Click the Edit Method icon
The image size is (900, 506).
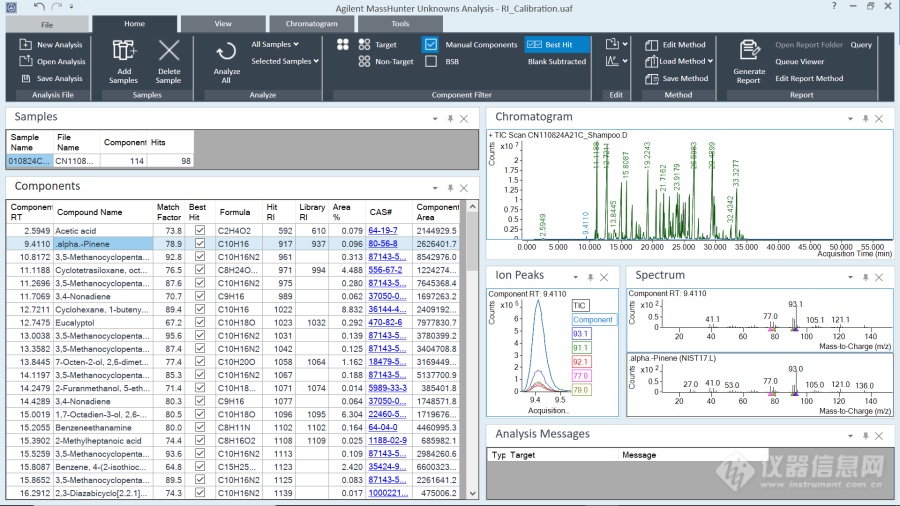click(x=651, y=45)
